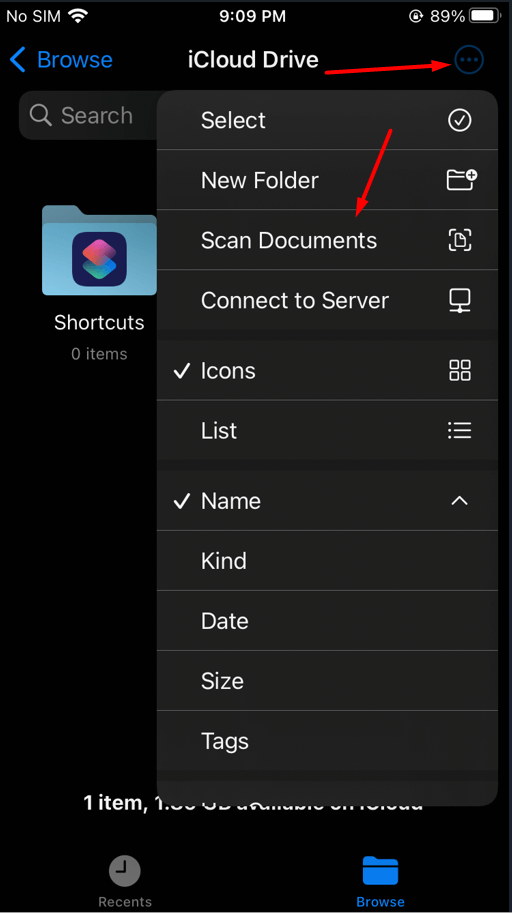512x913 pixels.
Task: Tap the Wi-Fi status icon
Action: point(78,16)
